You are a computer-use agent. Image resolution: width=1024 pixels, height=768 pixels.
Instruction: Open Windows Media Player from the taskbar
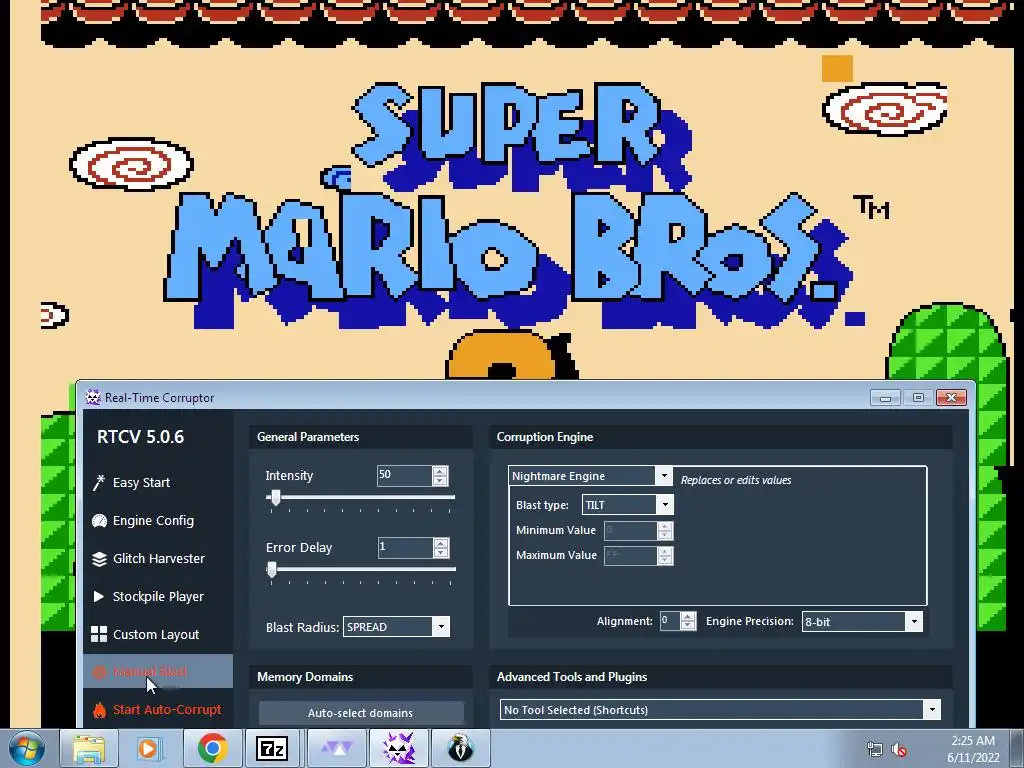pyautogui.click(x=150, y=748)
